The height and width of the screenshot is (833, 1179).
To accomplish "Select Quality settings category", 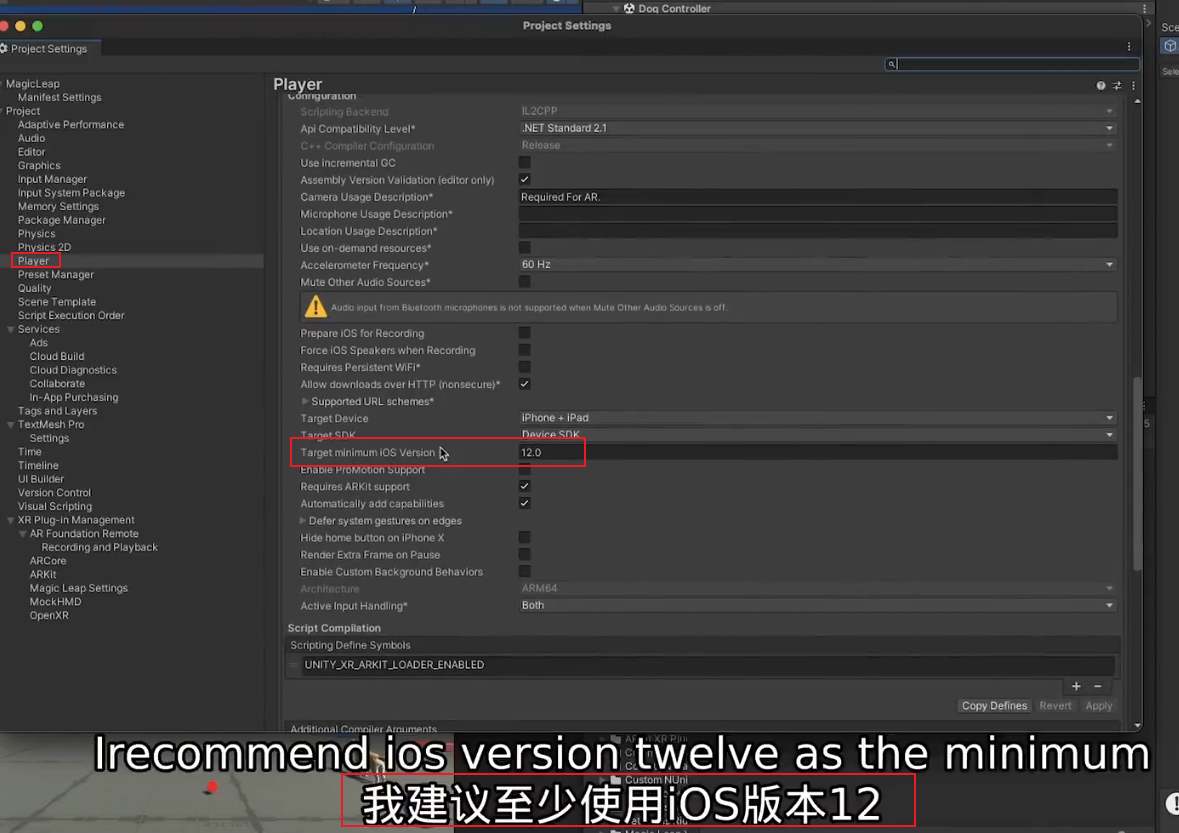I will point(35,288).
